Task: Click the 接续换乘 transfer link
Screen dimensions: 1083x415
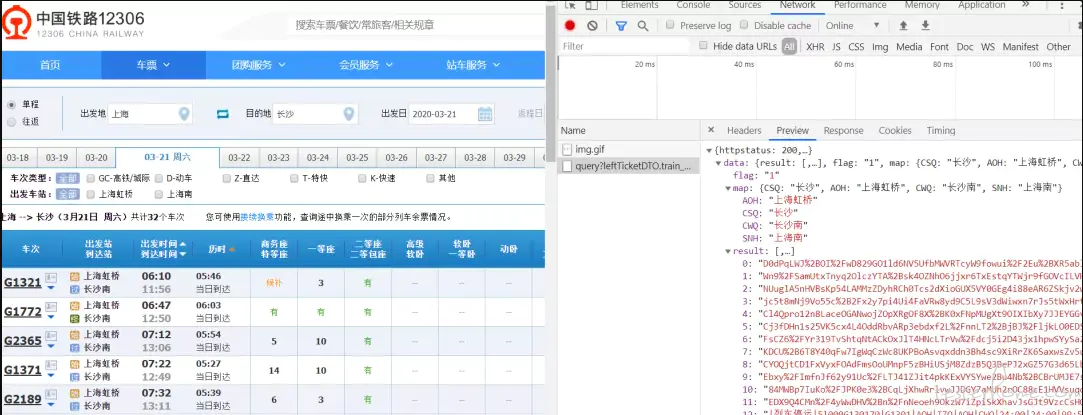Action: tap(255, 217)
